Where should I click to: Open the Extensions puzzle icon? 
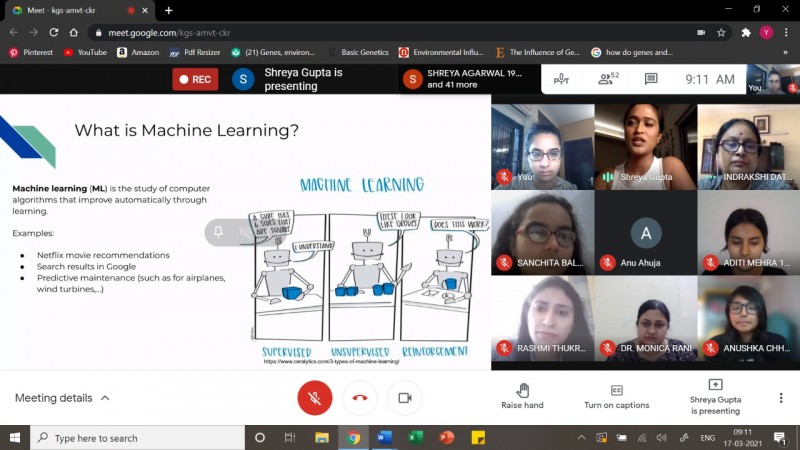tap(746, 33)
